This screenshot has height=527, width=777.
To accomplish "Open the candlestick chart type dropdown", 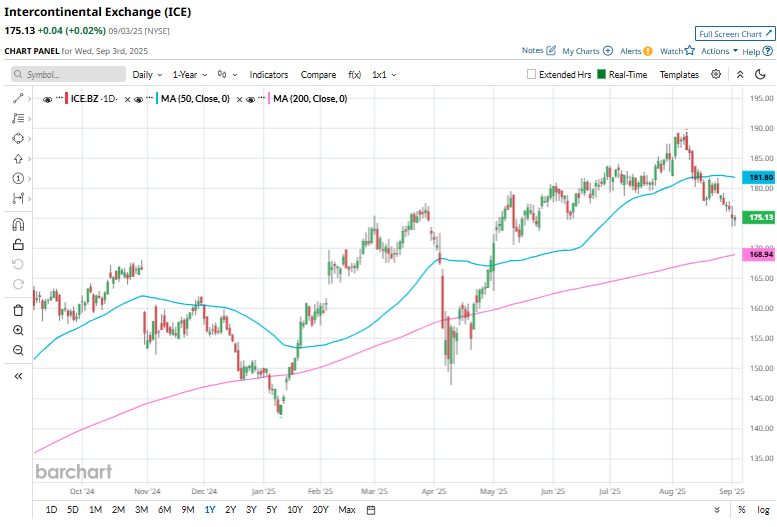I will pos(227,74).
